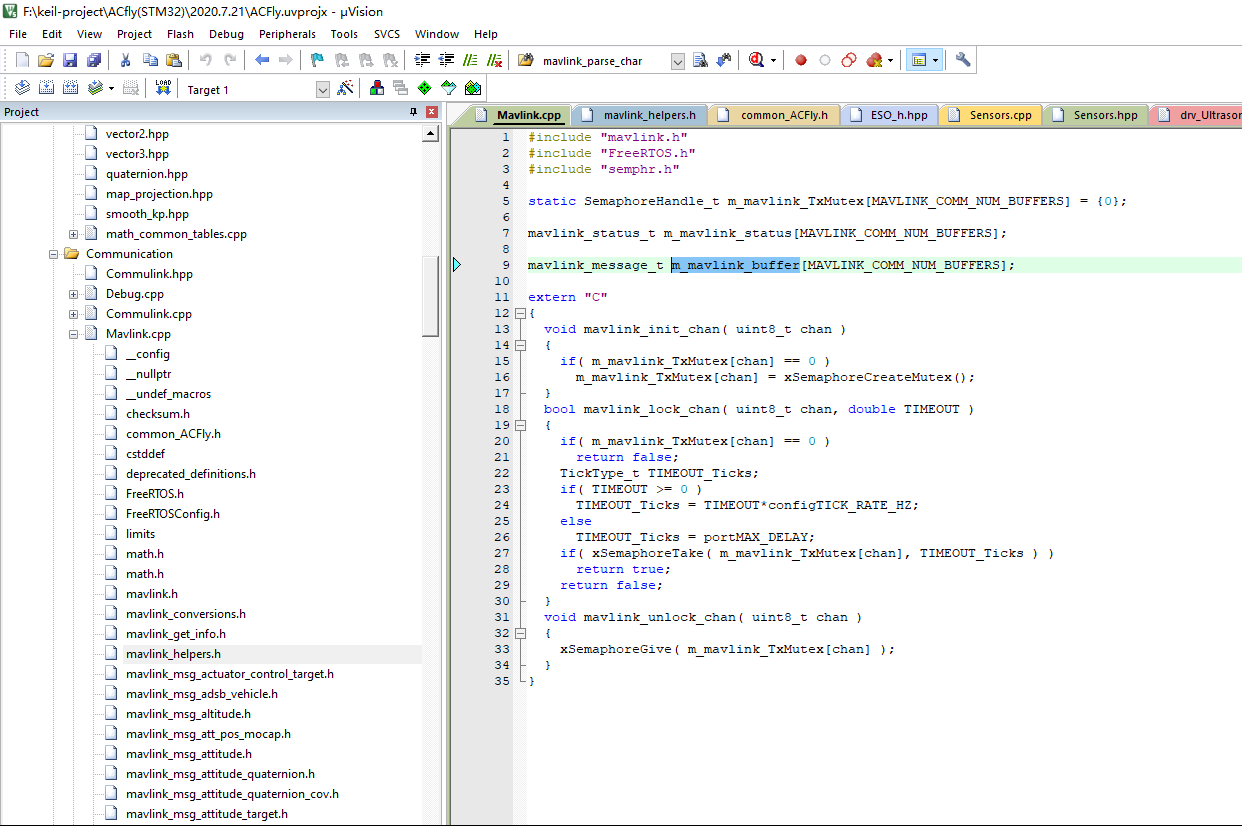Click the Project panel scrollbar up arrow
1242x826 pixels.
(x=431, y=133)
